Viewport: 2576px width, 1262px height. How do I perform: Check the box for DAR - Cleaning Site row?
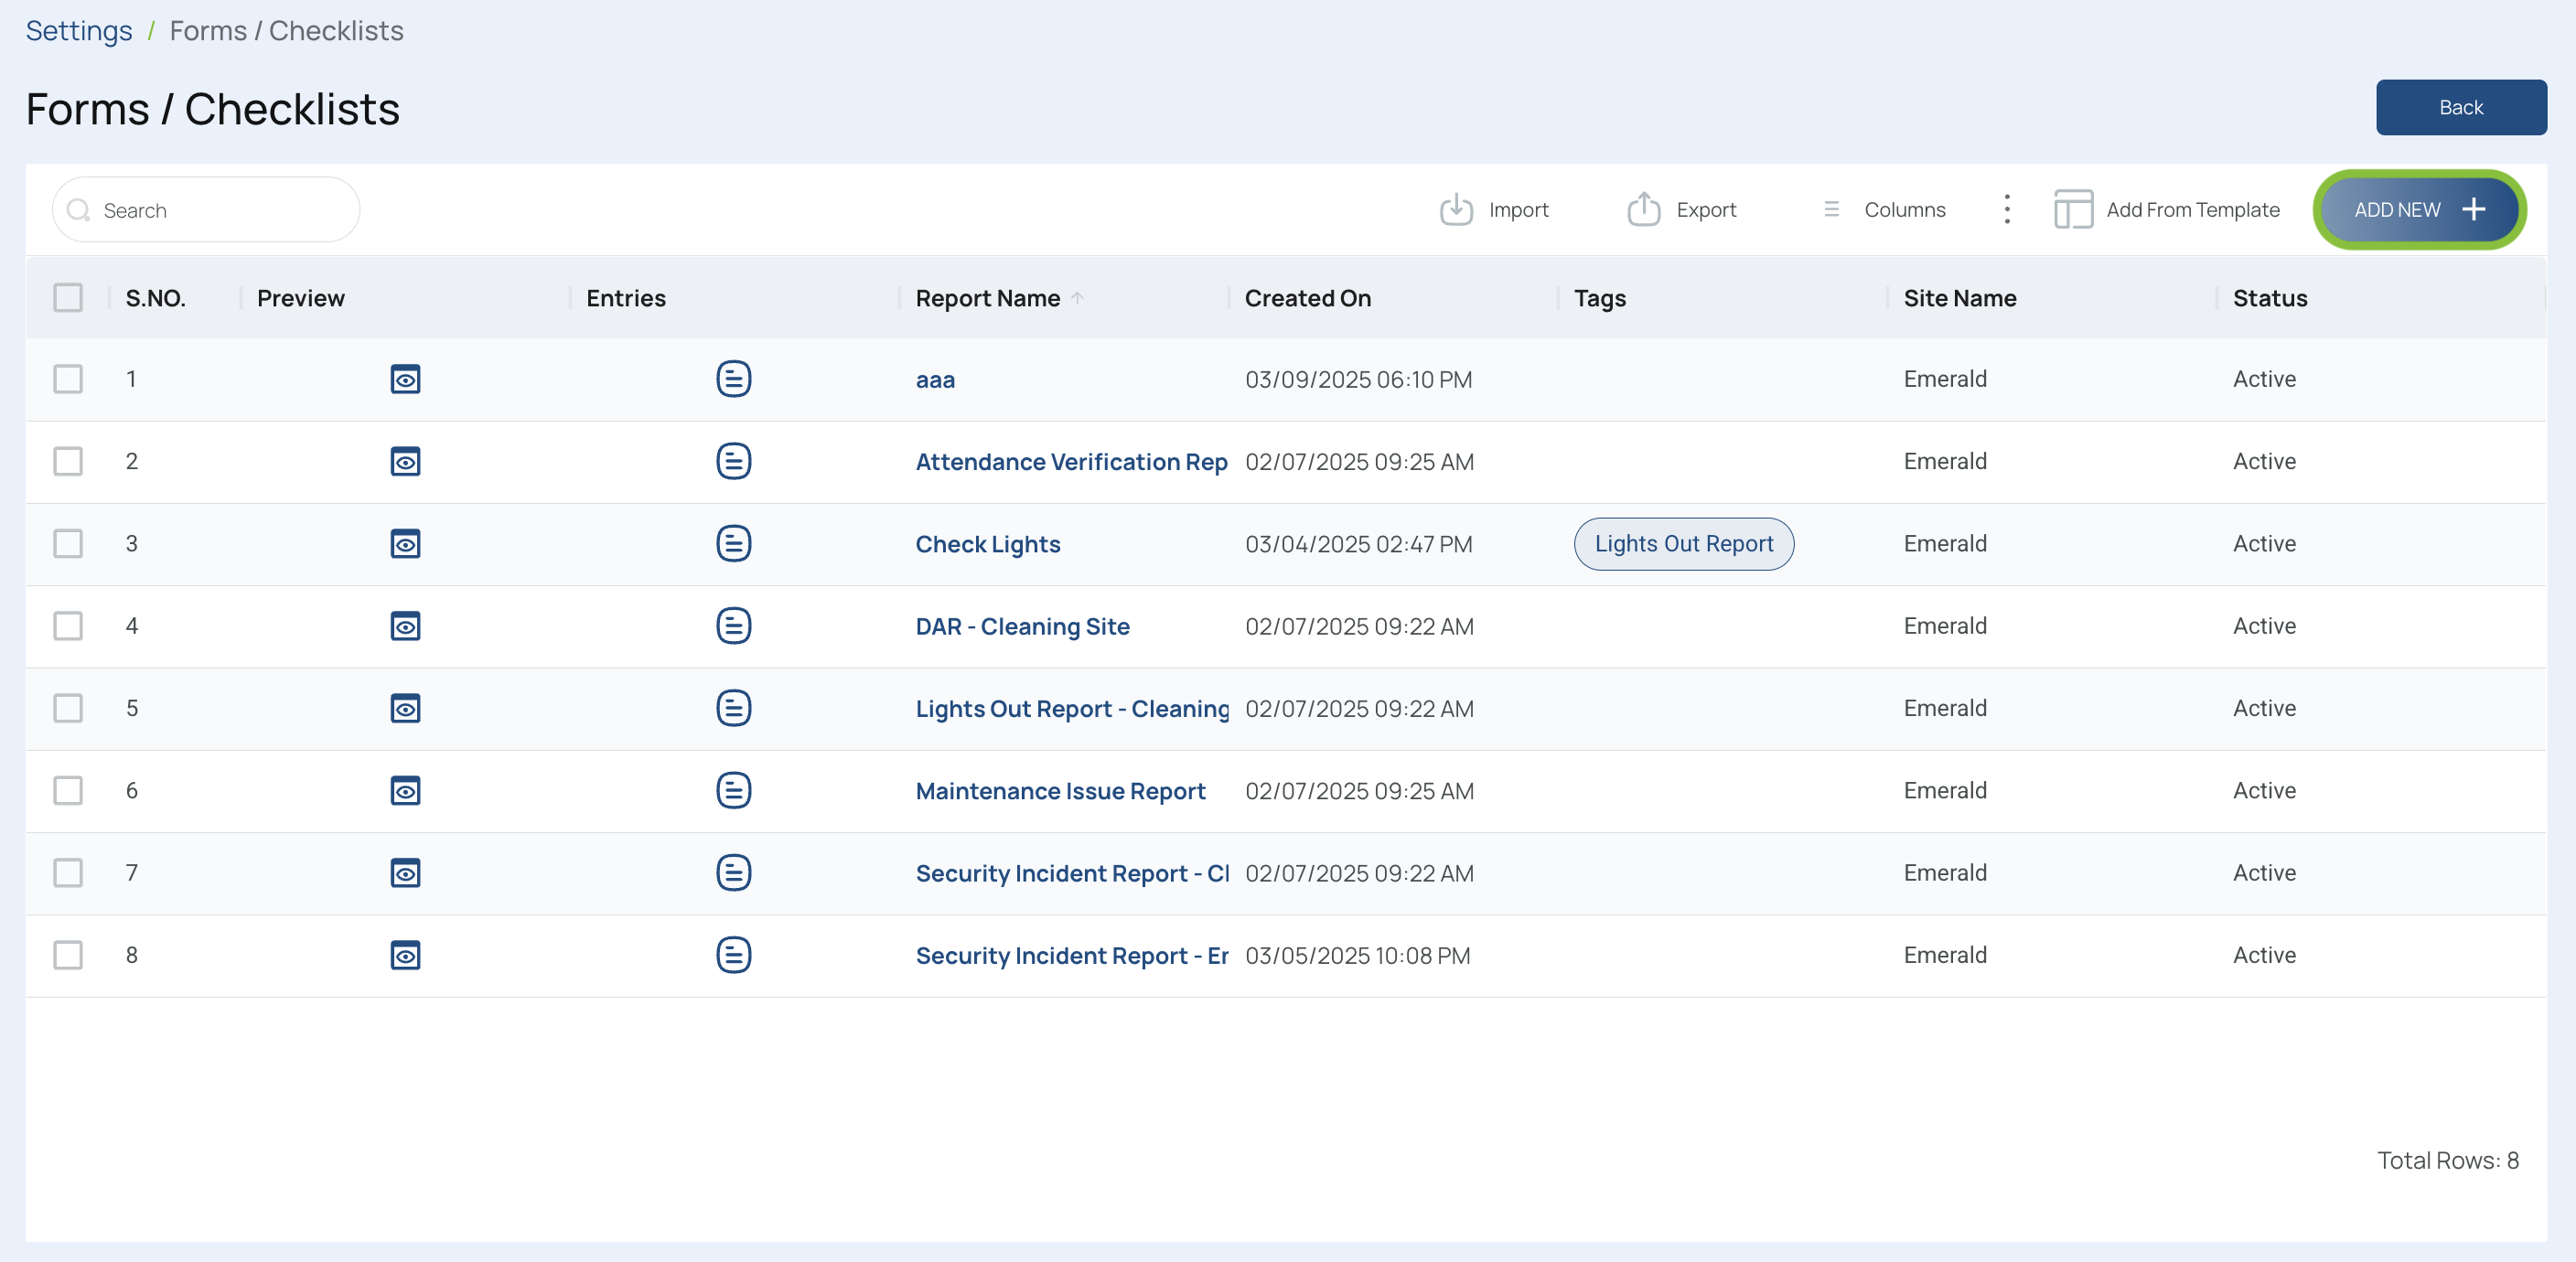pyautogui.click(x=68, y=626)
